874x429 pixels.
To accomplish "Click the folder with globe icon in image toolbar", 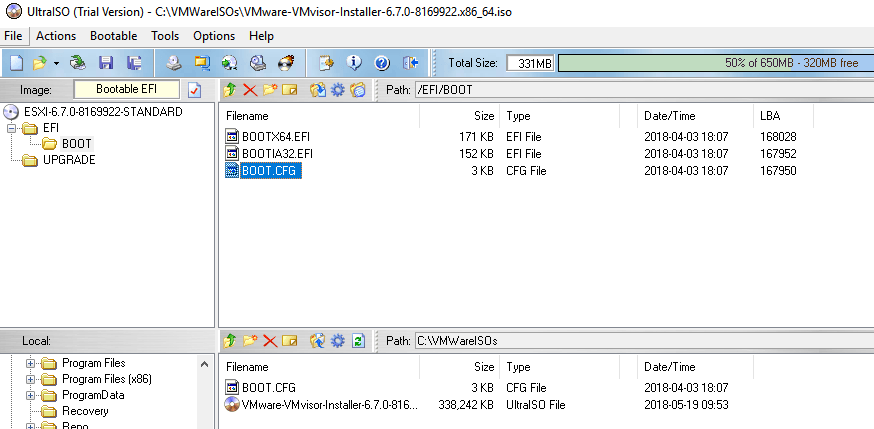I will (358, 90).
